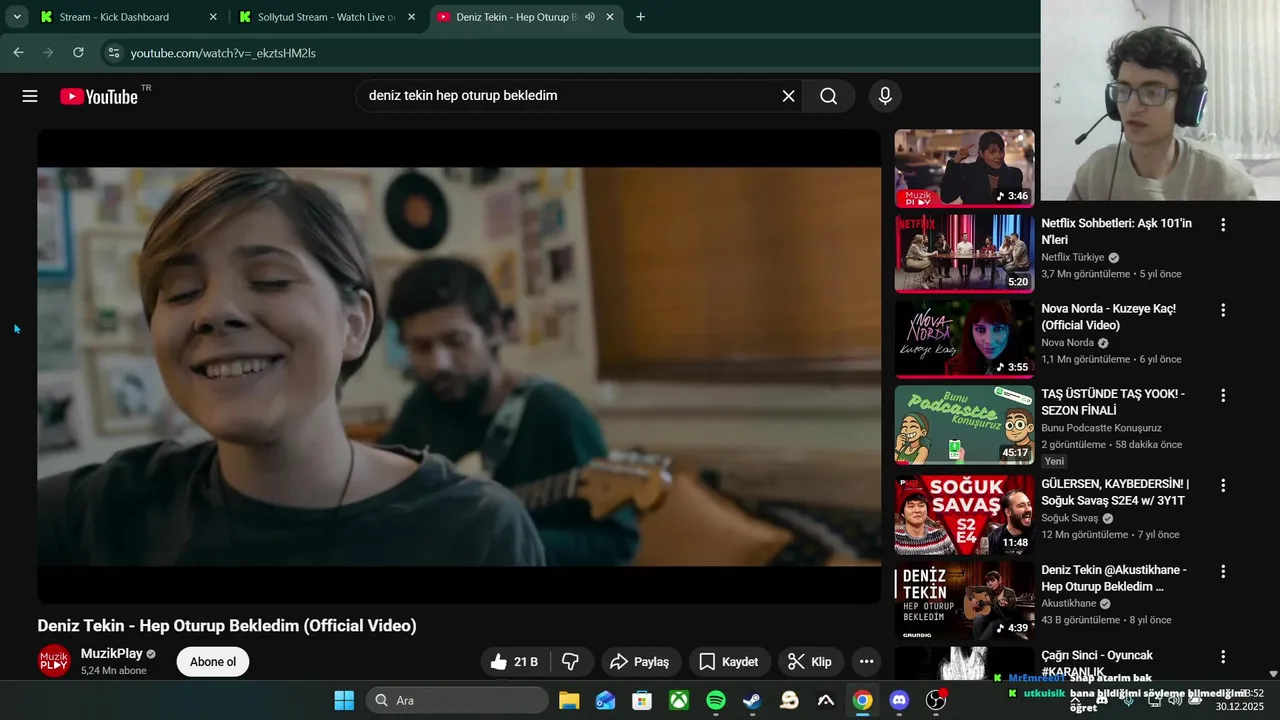Open the MuzikPlay 3:46 thumbnail

[964, 168]
